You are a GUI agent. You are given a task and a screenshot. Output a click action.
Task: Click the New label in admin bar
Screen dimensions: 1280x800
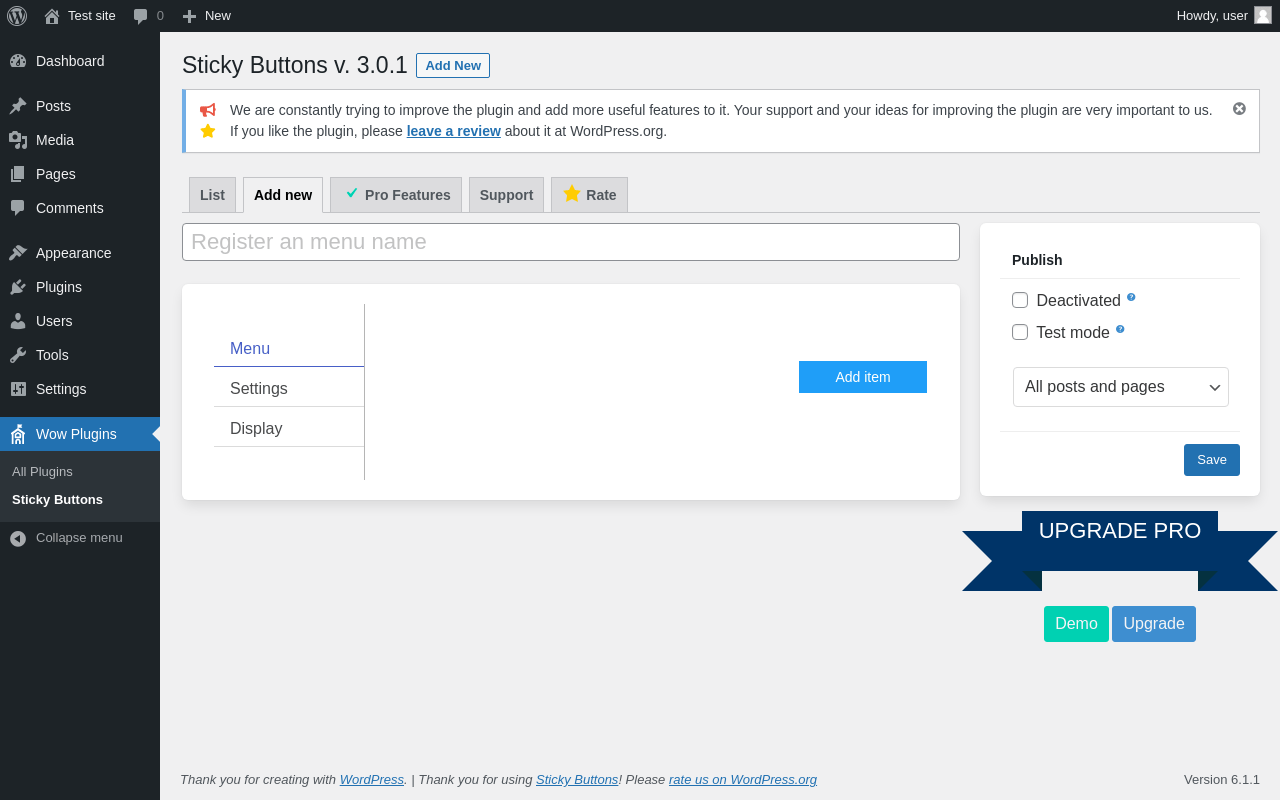point(218,16)
